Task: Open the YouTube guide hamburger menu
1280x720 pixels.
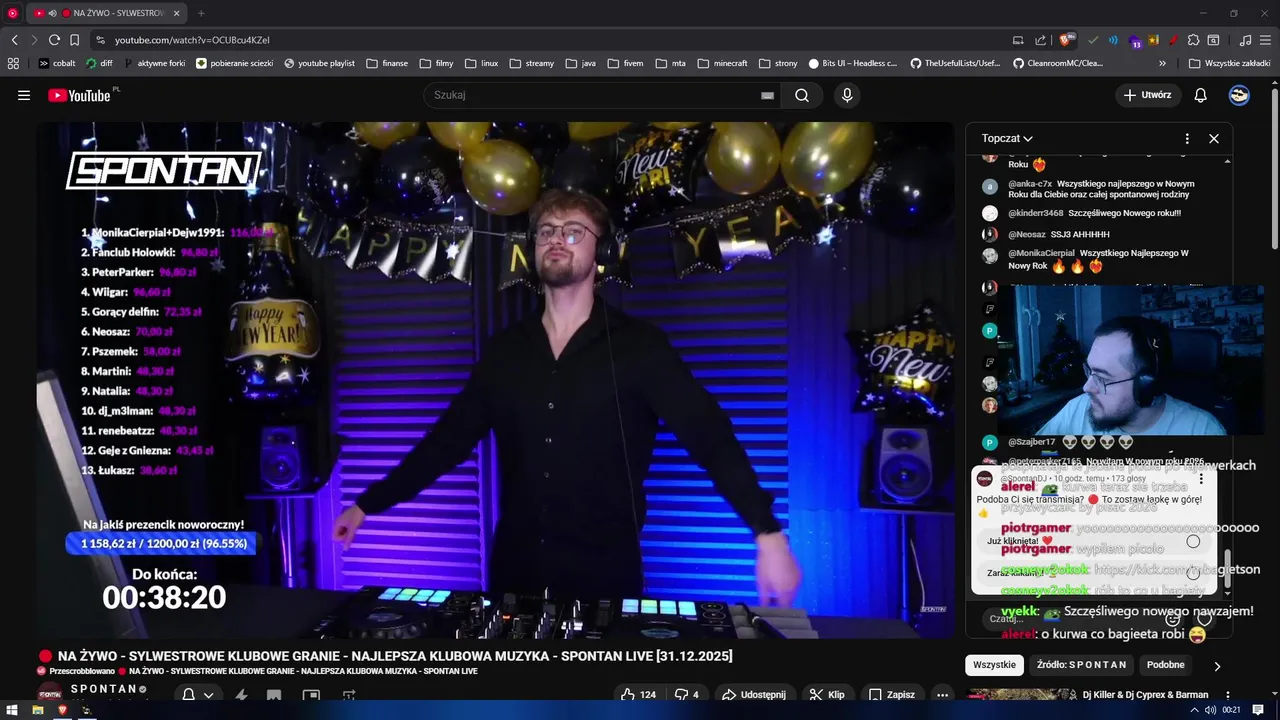Action: [x=24, y=95]
